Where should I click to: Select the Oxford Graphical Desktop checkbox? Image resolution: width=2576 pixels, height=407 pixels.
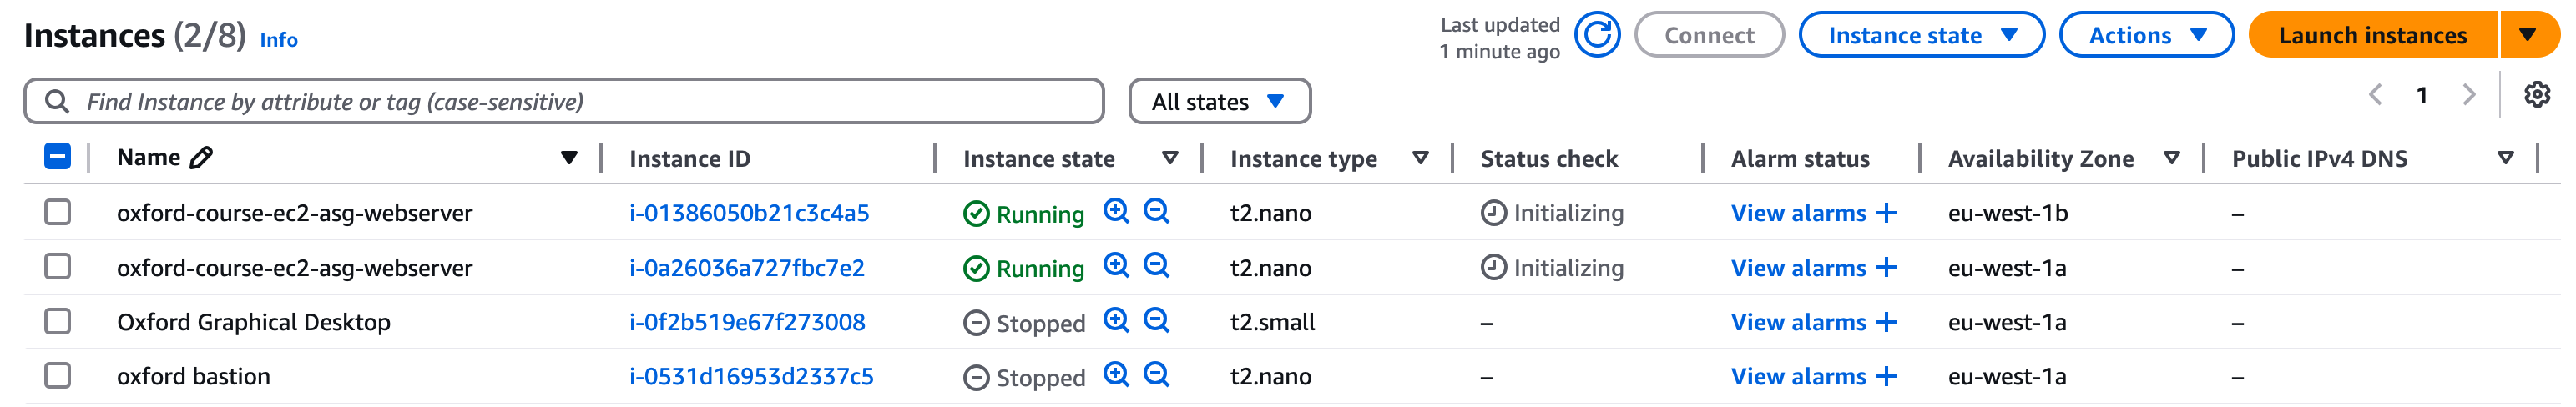click(x=58, y=321)
